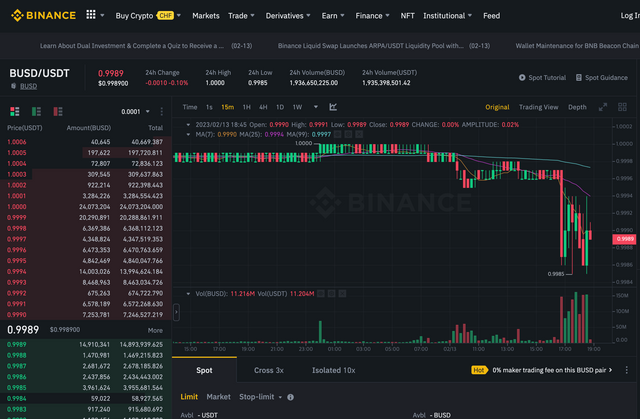Collapse the OHLC candle info row

click(x=188, y=124)
